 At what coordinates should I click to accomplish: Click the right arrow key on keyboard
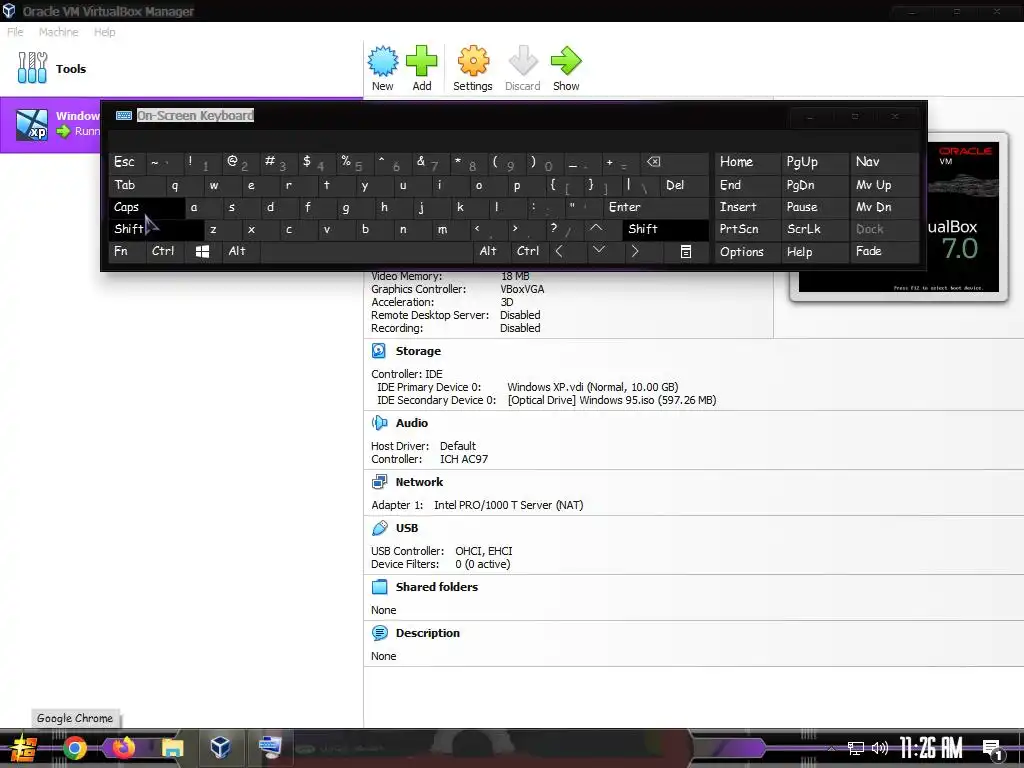click(x=635, y=251)
